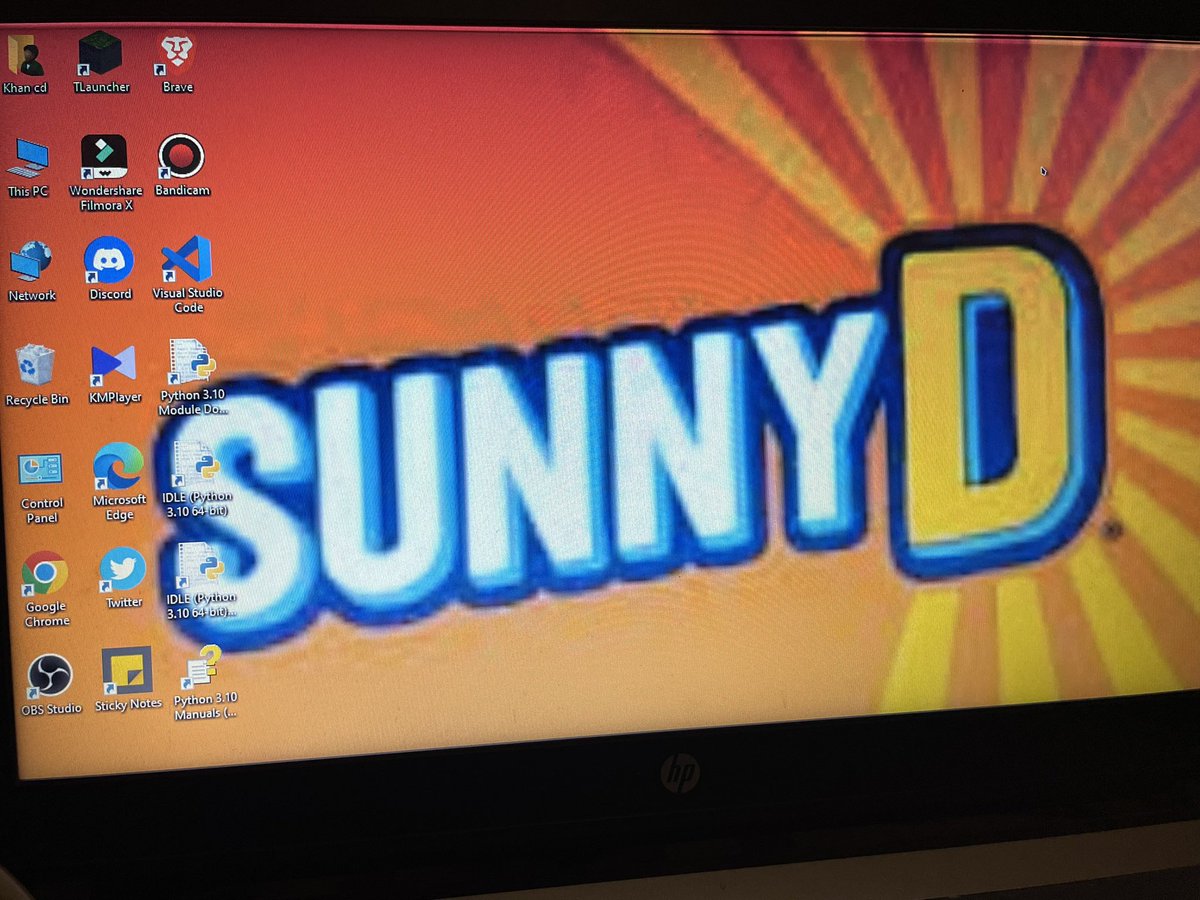Viewport: 1200px width, 900px height.
Task: Open the KMPlayer shortcut
Action: [112, 366]
